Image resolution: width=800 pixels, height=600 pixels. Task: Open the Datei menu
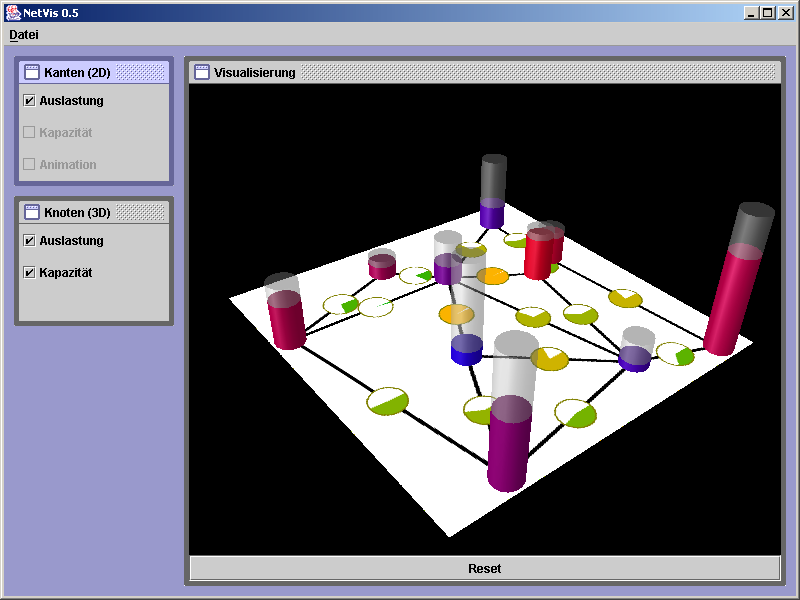tap(24, 35)
